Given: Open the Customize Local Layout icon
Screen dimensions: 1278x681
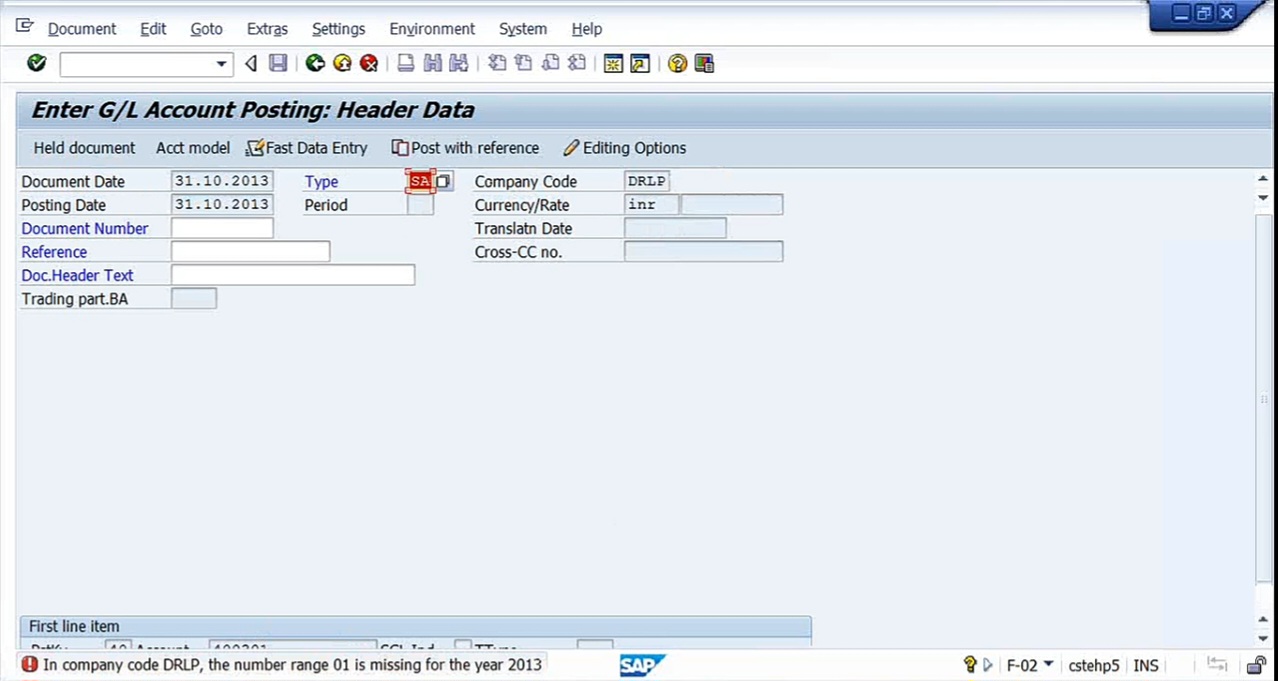Looking at the screenshot, I should click(704, 64).
